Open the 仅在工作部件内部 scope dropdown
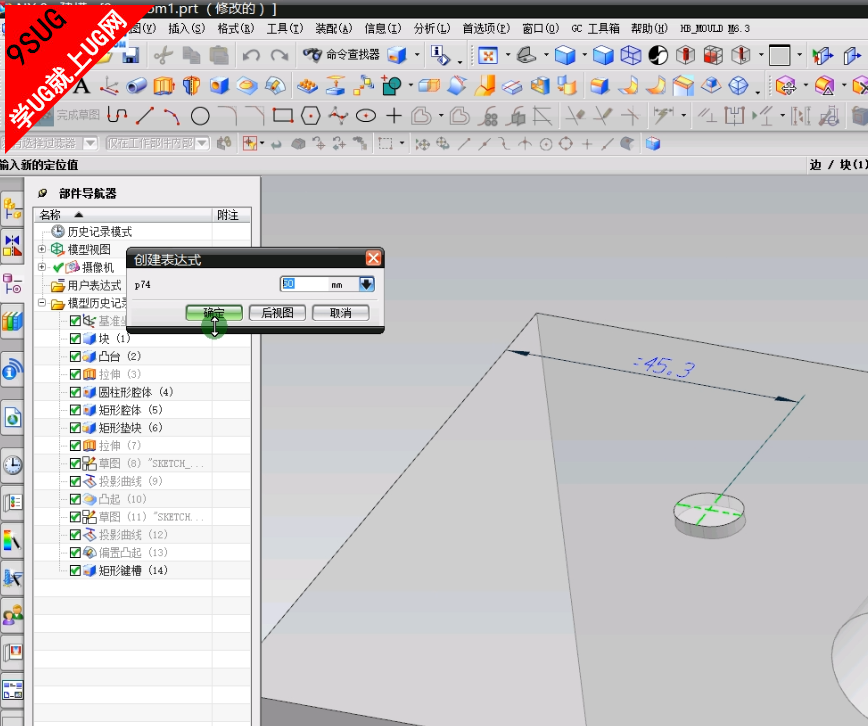Image resolution: width=868 pixels, height=726 pixels. click(203, 143)
